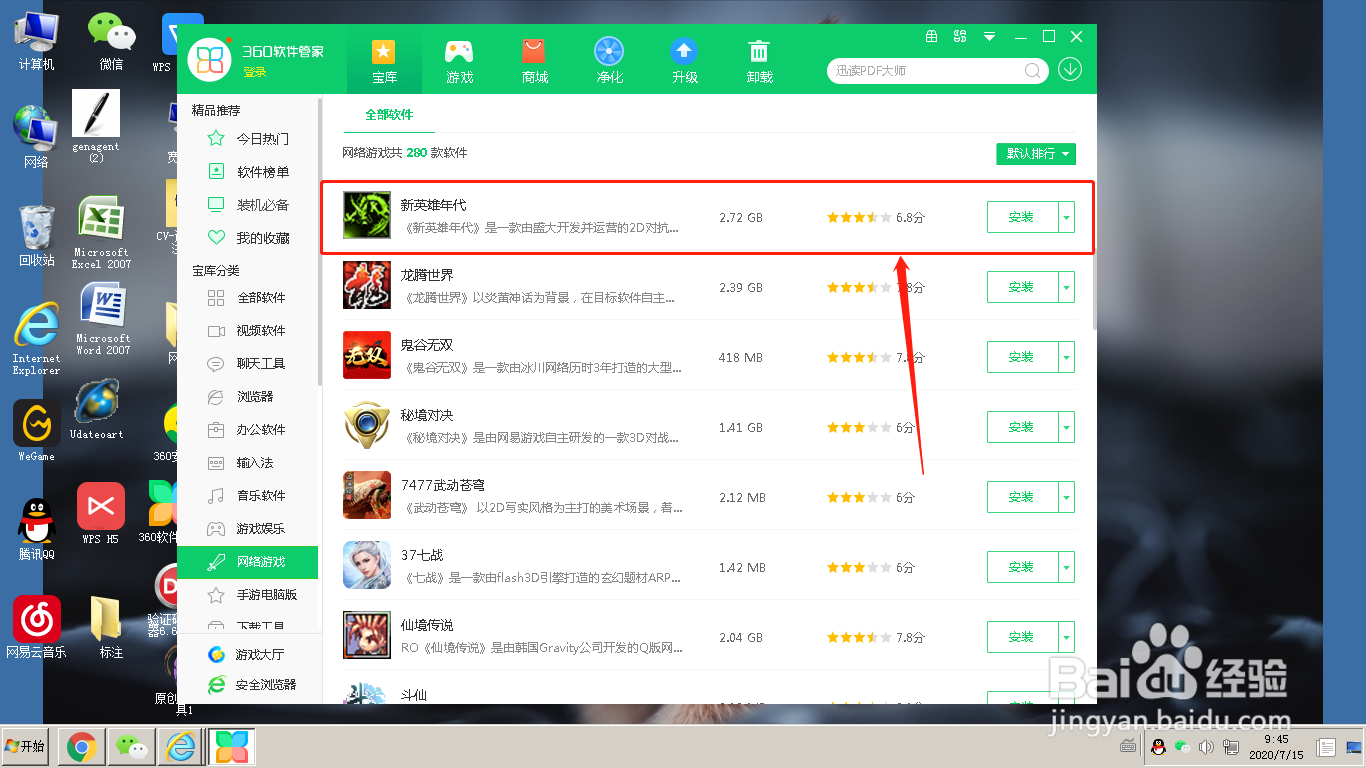
Task: Click the 新英雄年代 game thumbnail
Action: click(x=367, y=215)
